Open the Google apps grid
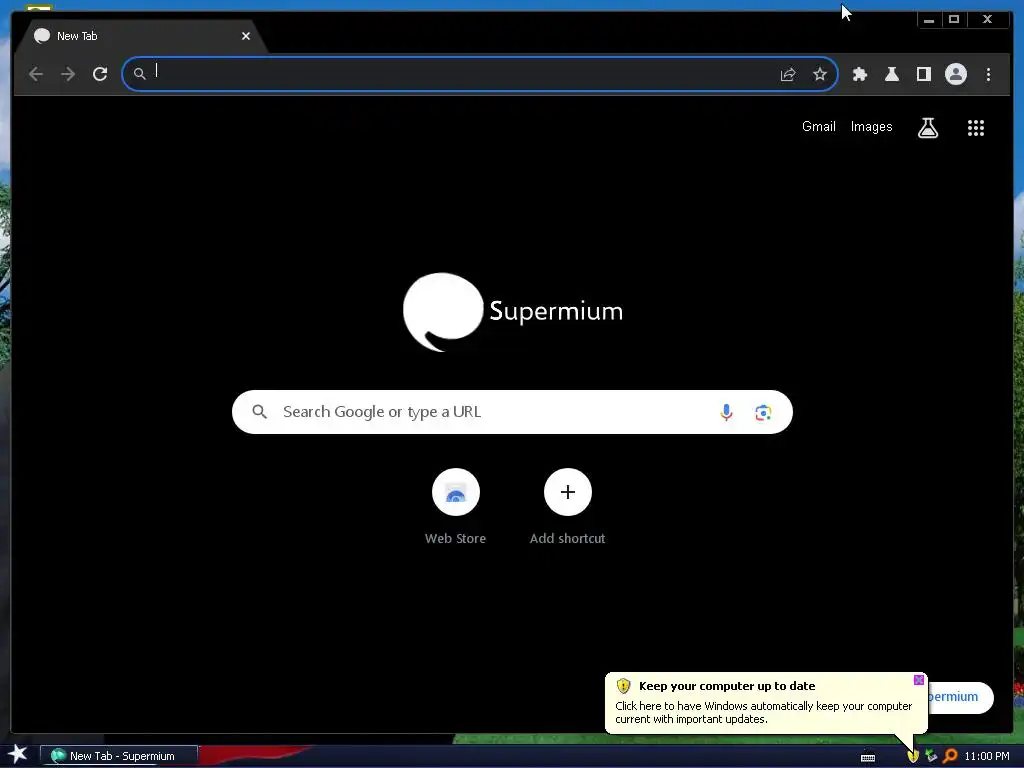Viewport: 1024px width, 768px height. pos(976,128)
